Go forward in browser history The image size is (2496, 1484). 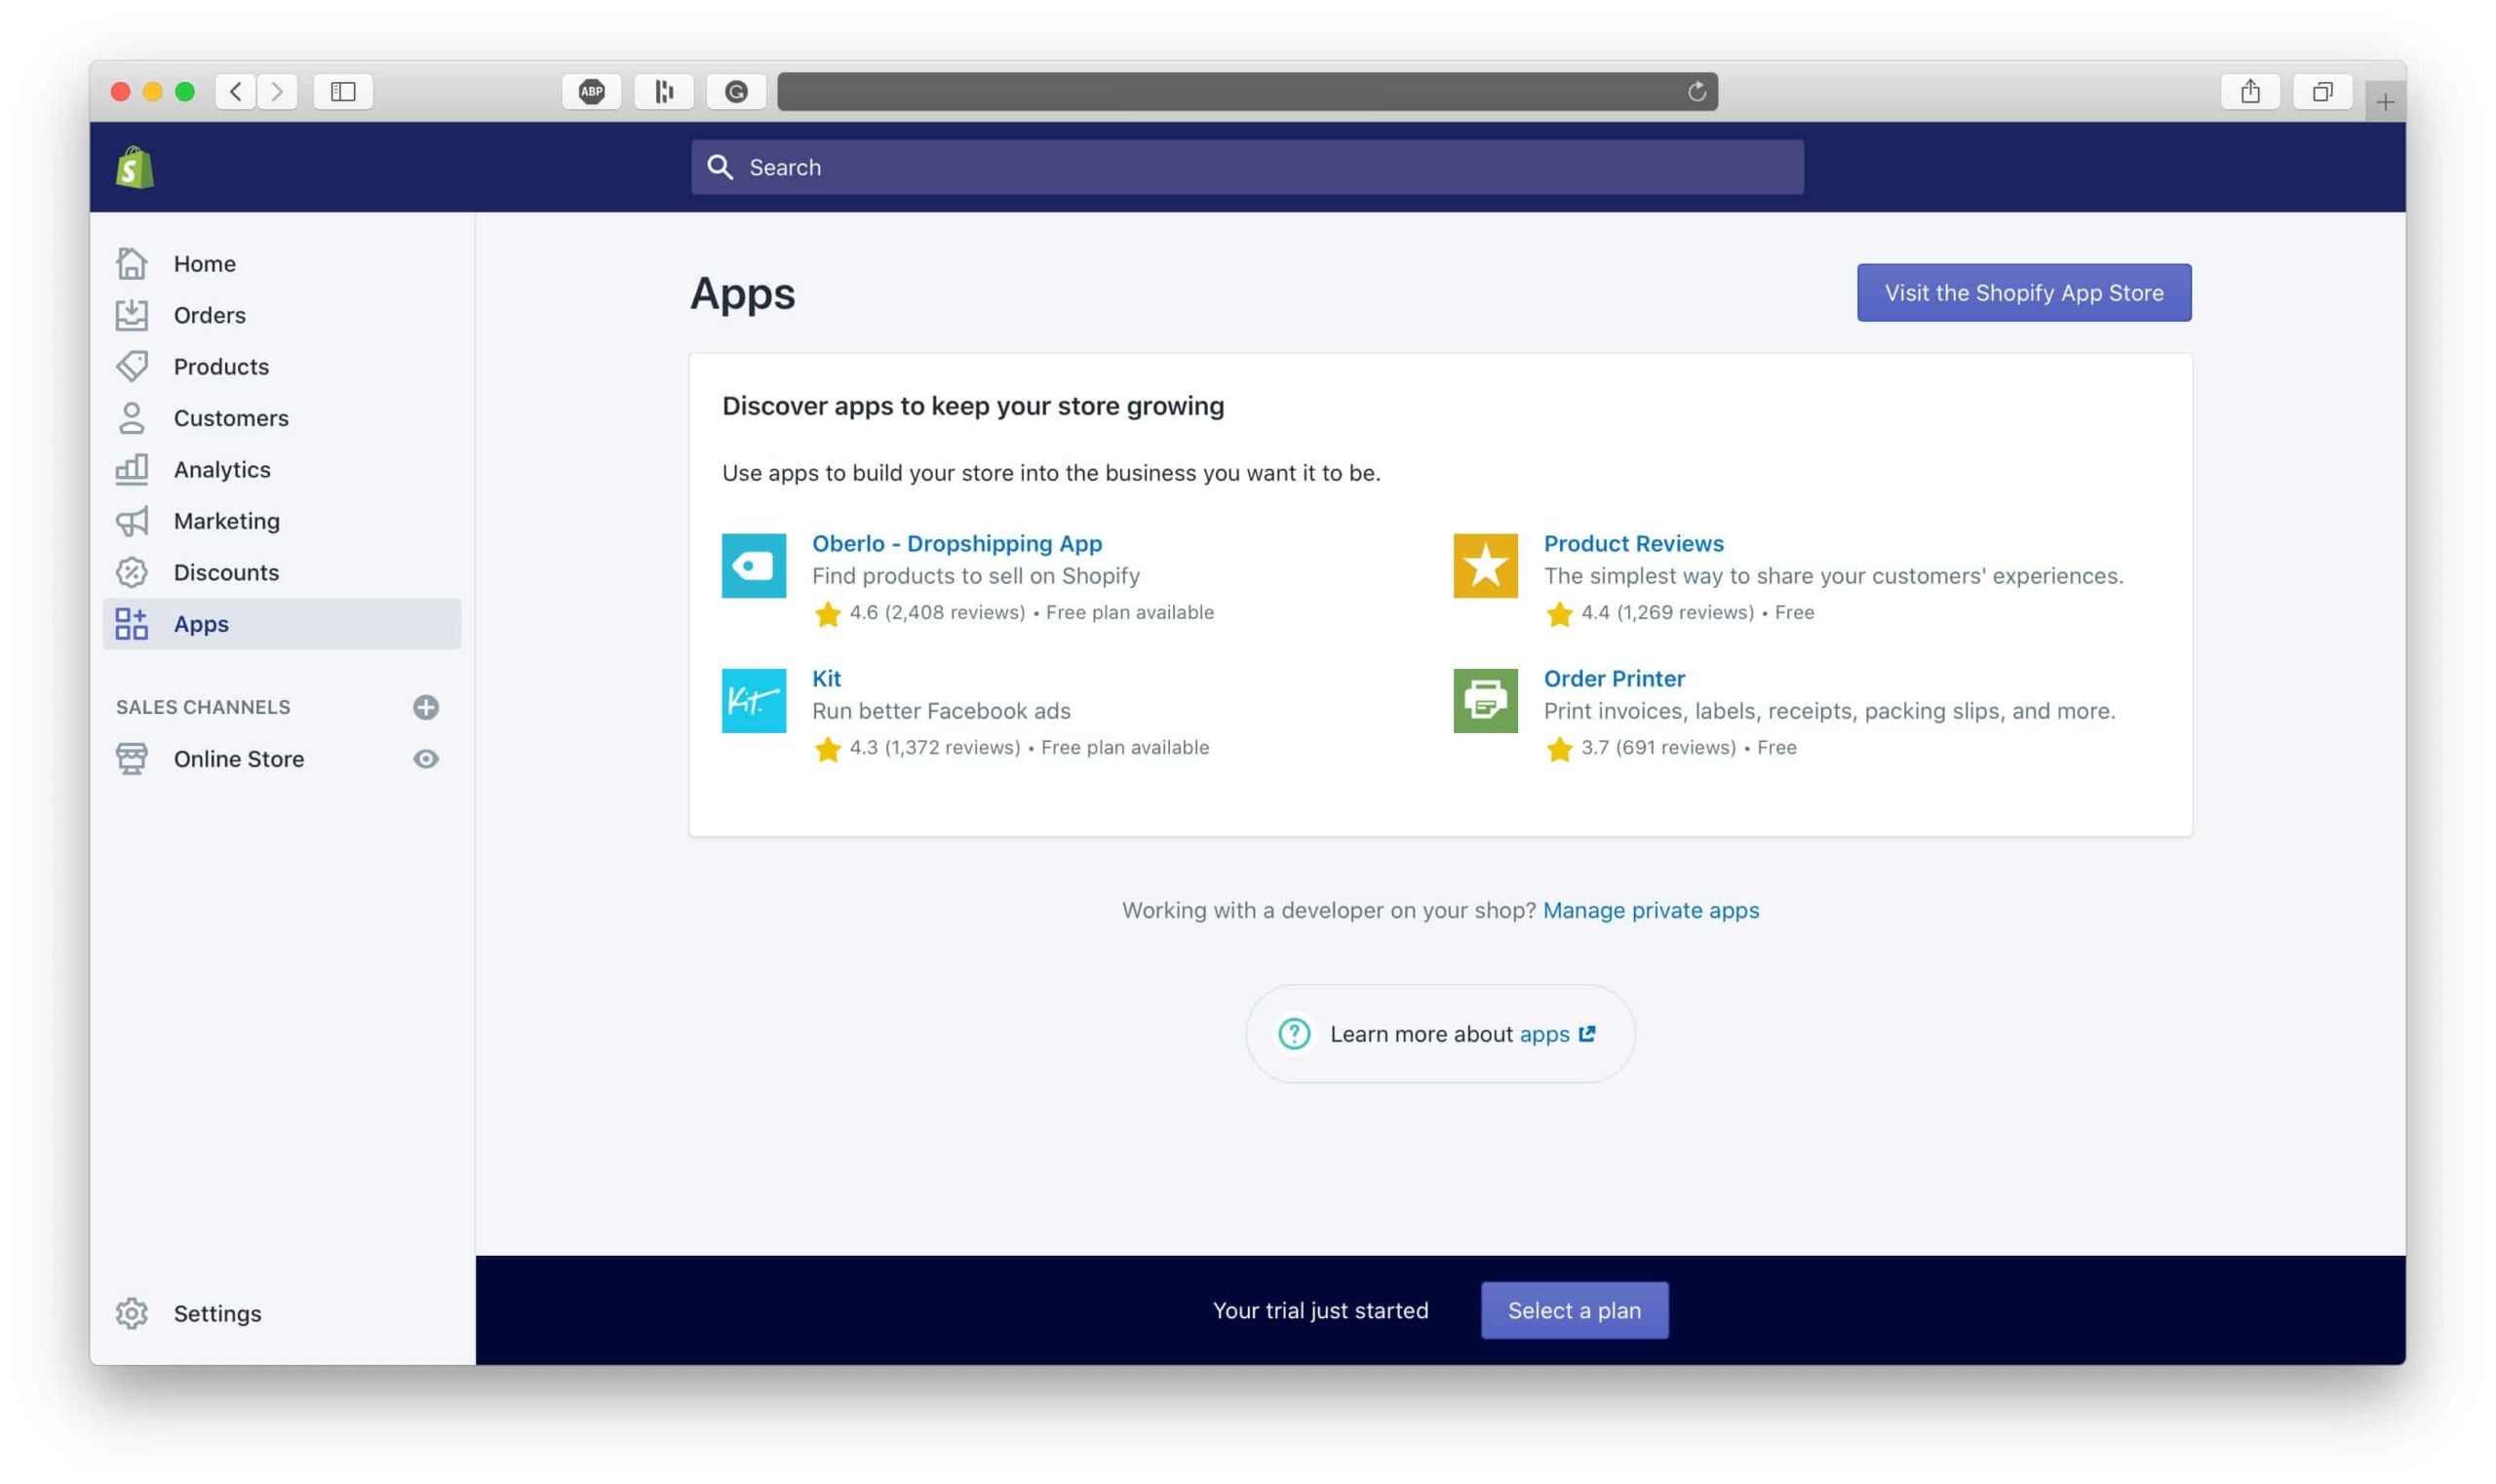277,92
